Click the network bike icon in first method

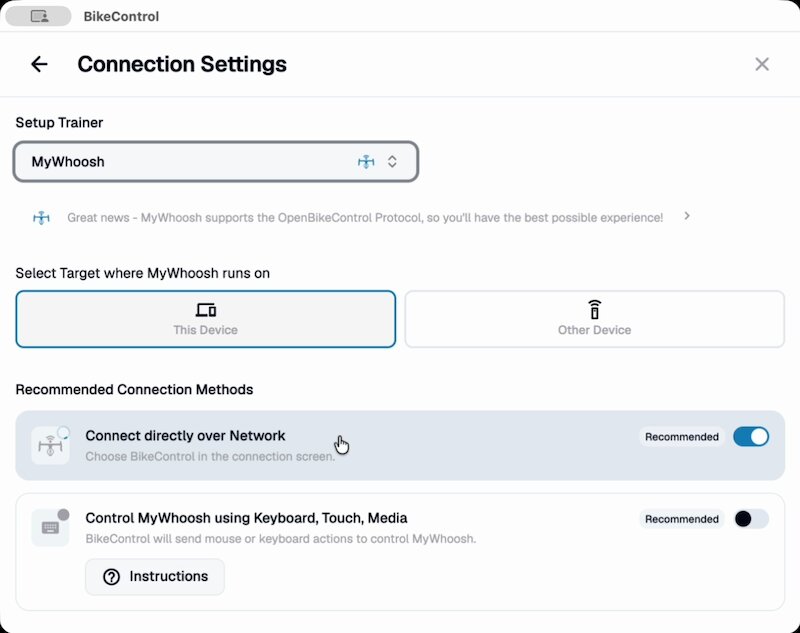[x=50, y=445]
